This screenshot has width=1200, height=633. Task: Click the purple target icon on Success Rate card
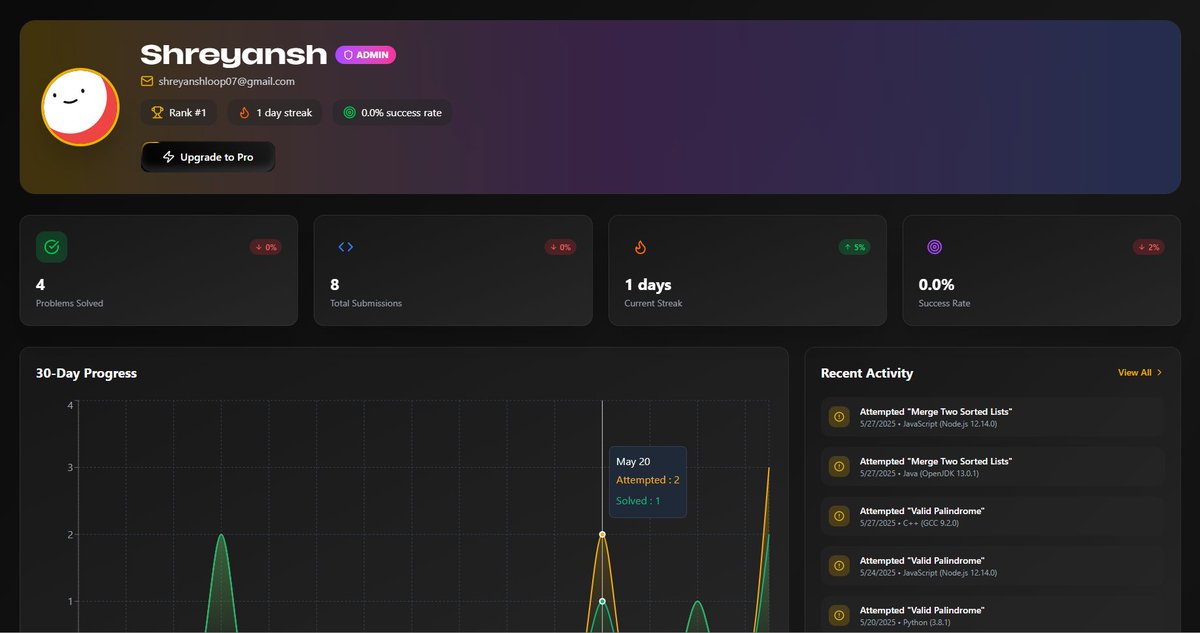(x=934, y=247)
